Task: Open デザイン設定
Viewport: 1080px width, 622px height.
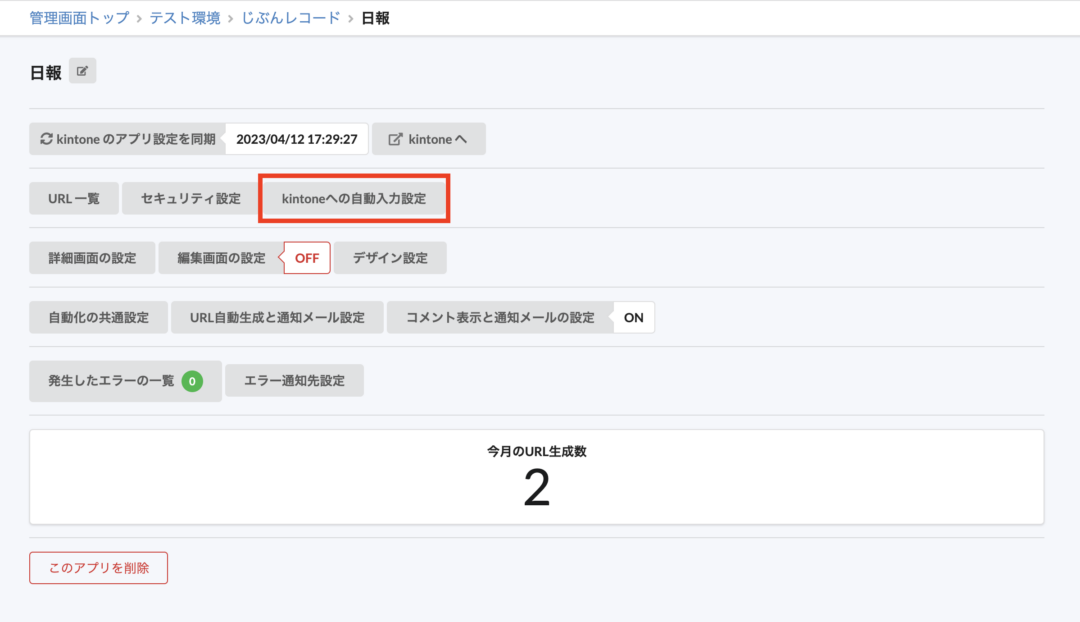Action: 390,257
